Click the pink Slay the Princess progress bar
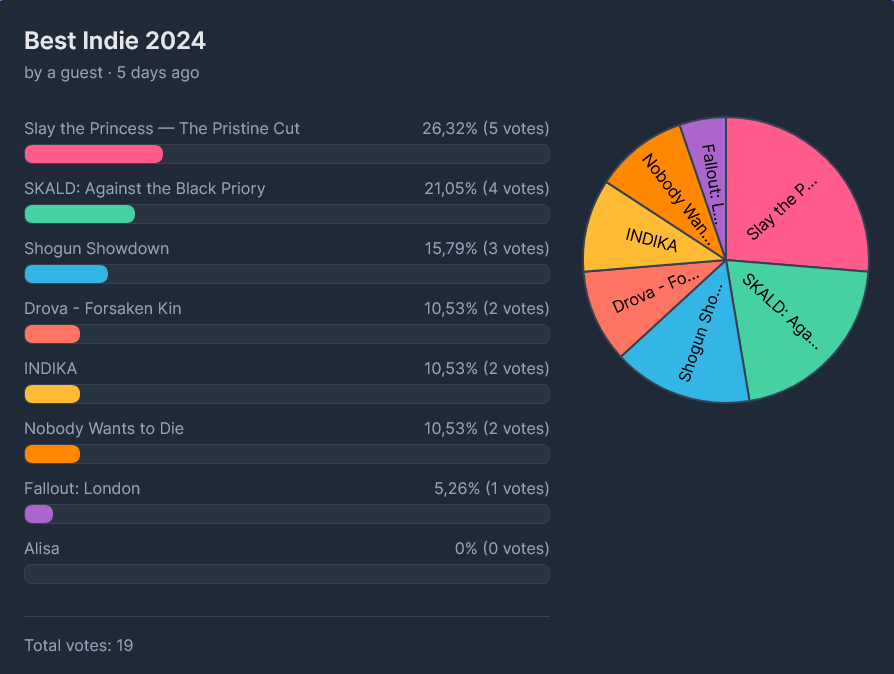This screenshot has height=674, width=894. coord(94,154)
